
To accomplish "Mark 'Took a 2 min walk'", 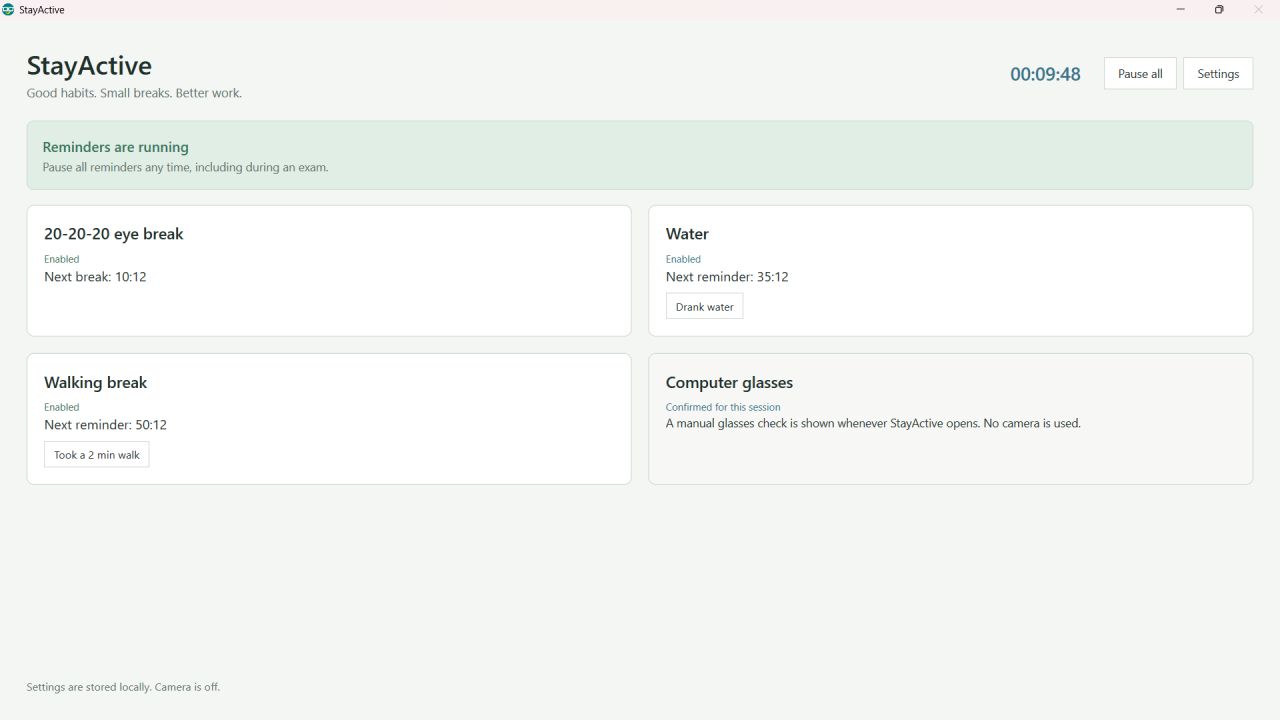I will pyautogui.click(x=96, y=455).
